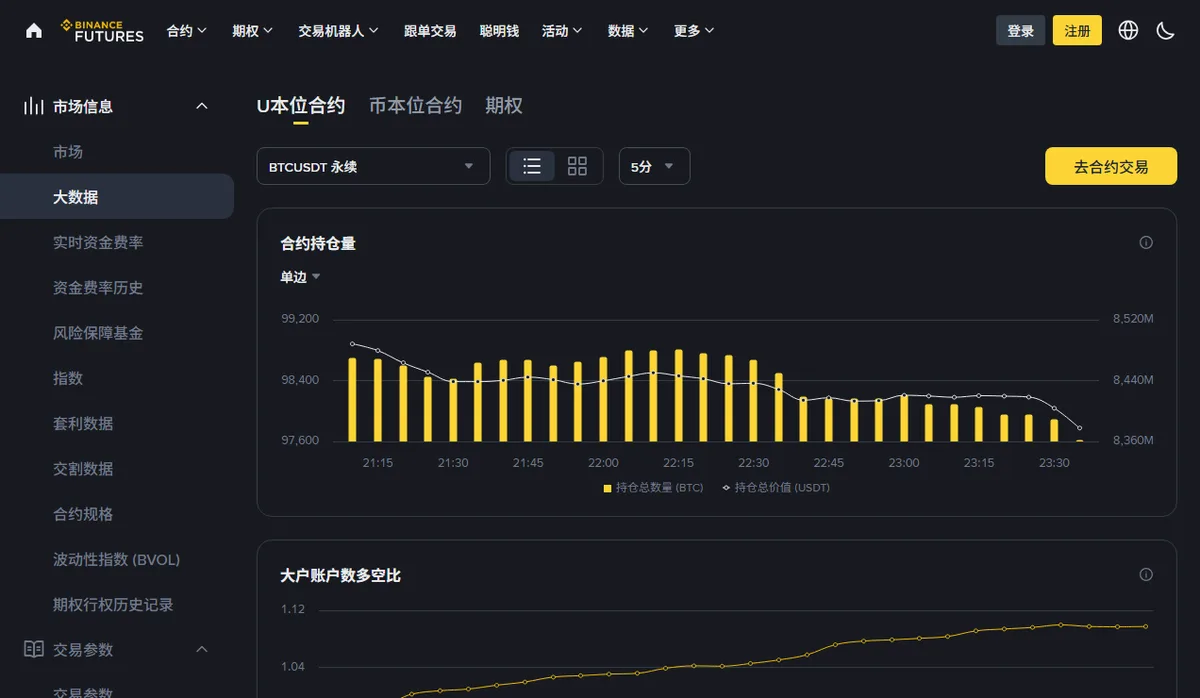Image resolution: width=1200 pixels, height=698 pixels.
Task: Open the 单边 dropdown
Action: (300, 277)
